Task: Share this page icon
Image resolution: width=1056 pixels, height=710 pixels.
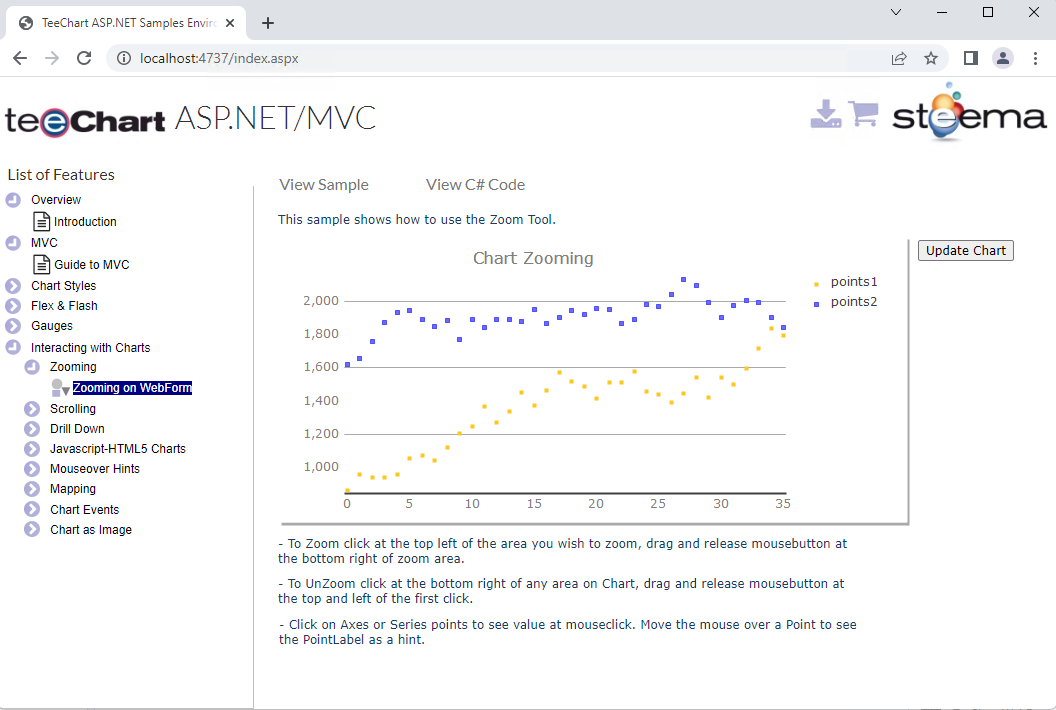Action: [899, 59]
